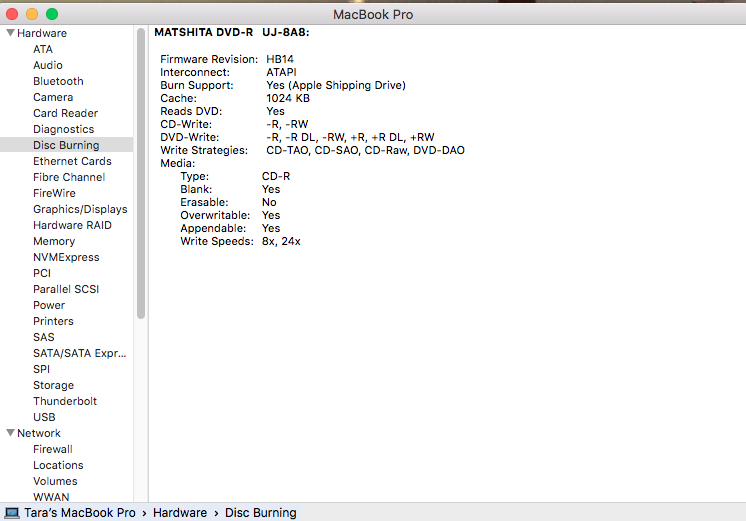Select NVMExpress entry
746x521 pixels.
66,257
